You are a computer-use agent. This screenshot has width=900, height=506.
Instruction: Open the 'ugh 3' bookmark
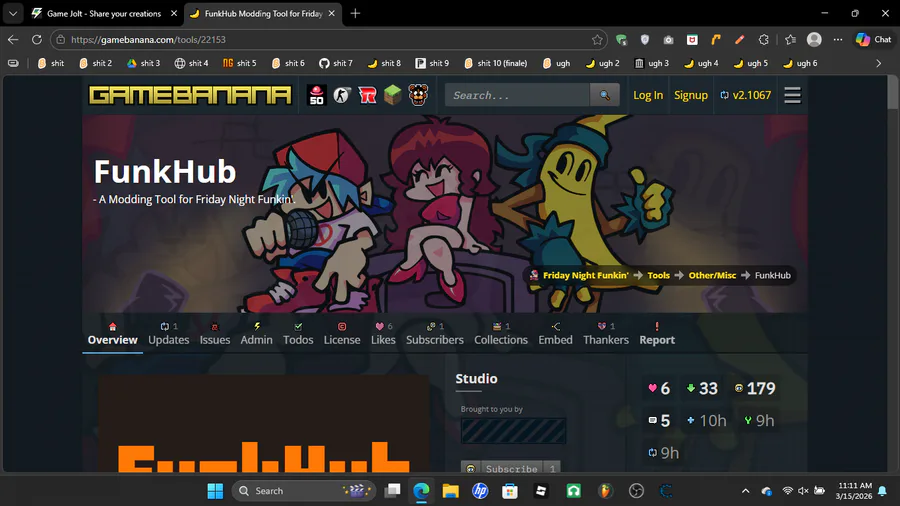click(x=651, y=63)
